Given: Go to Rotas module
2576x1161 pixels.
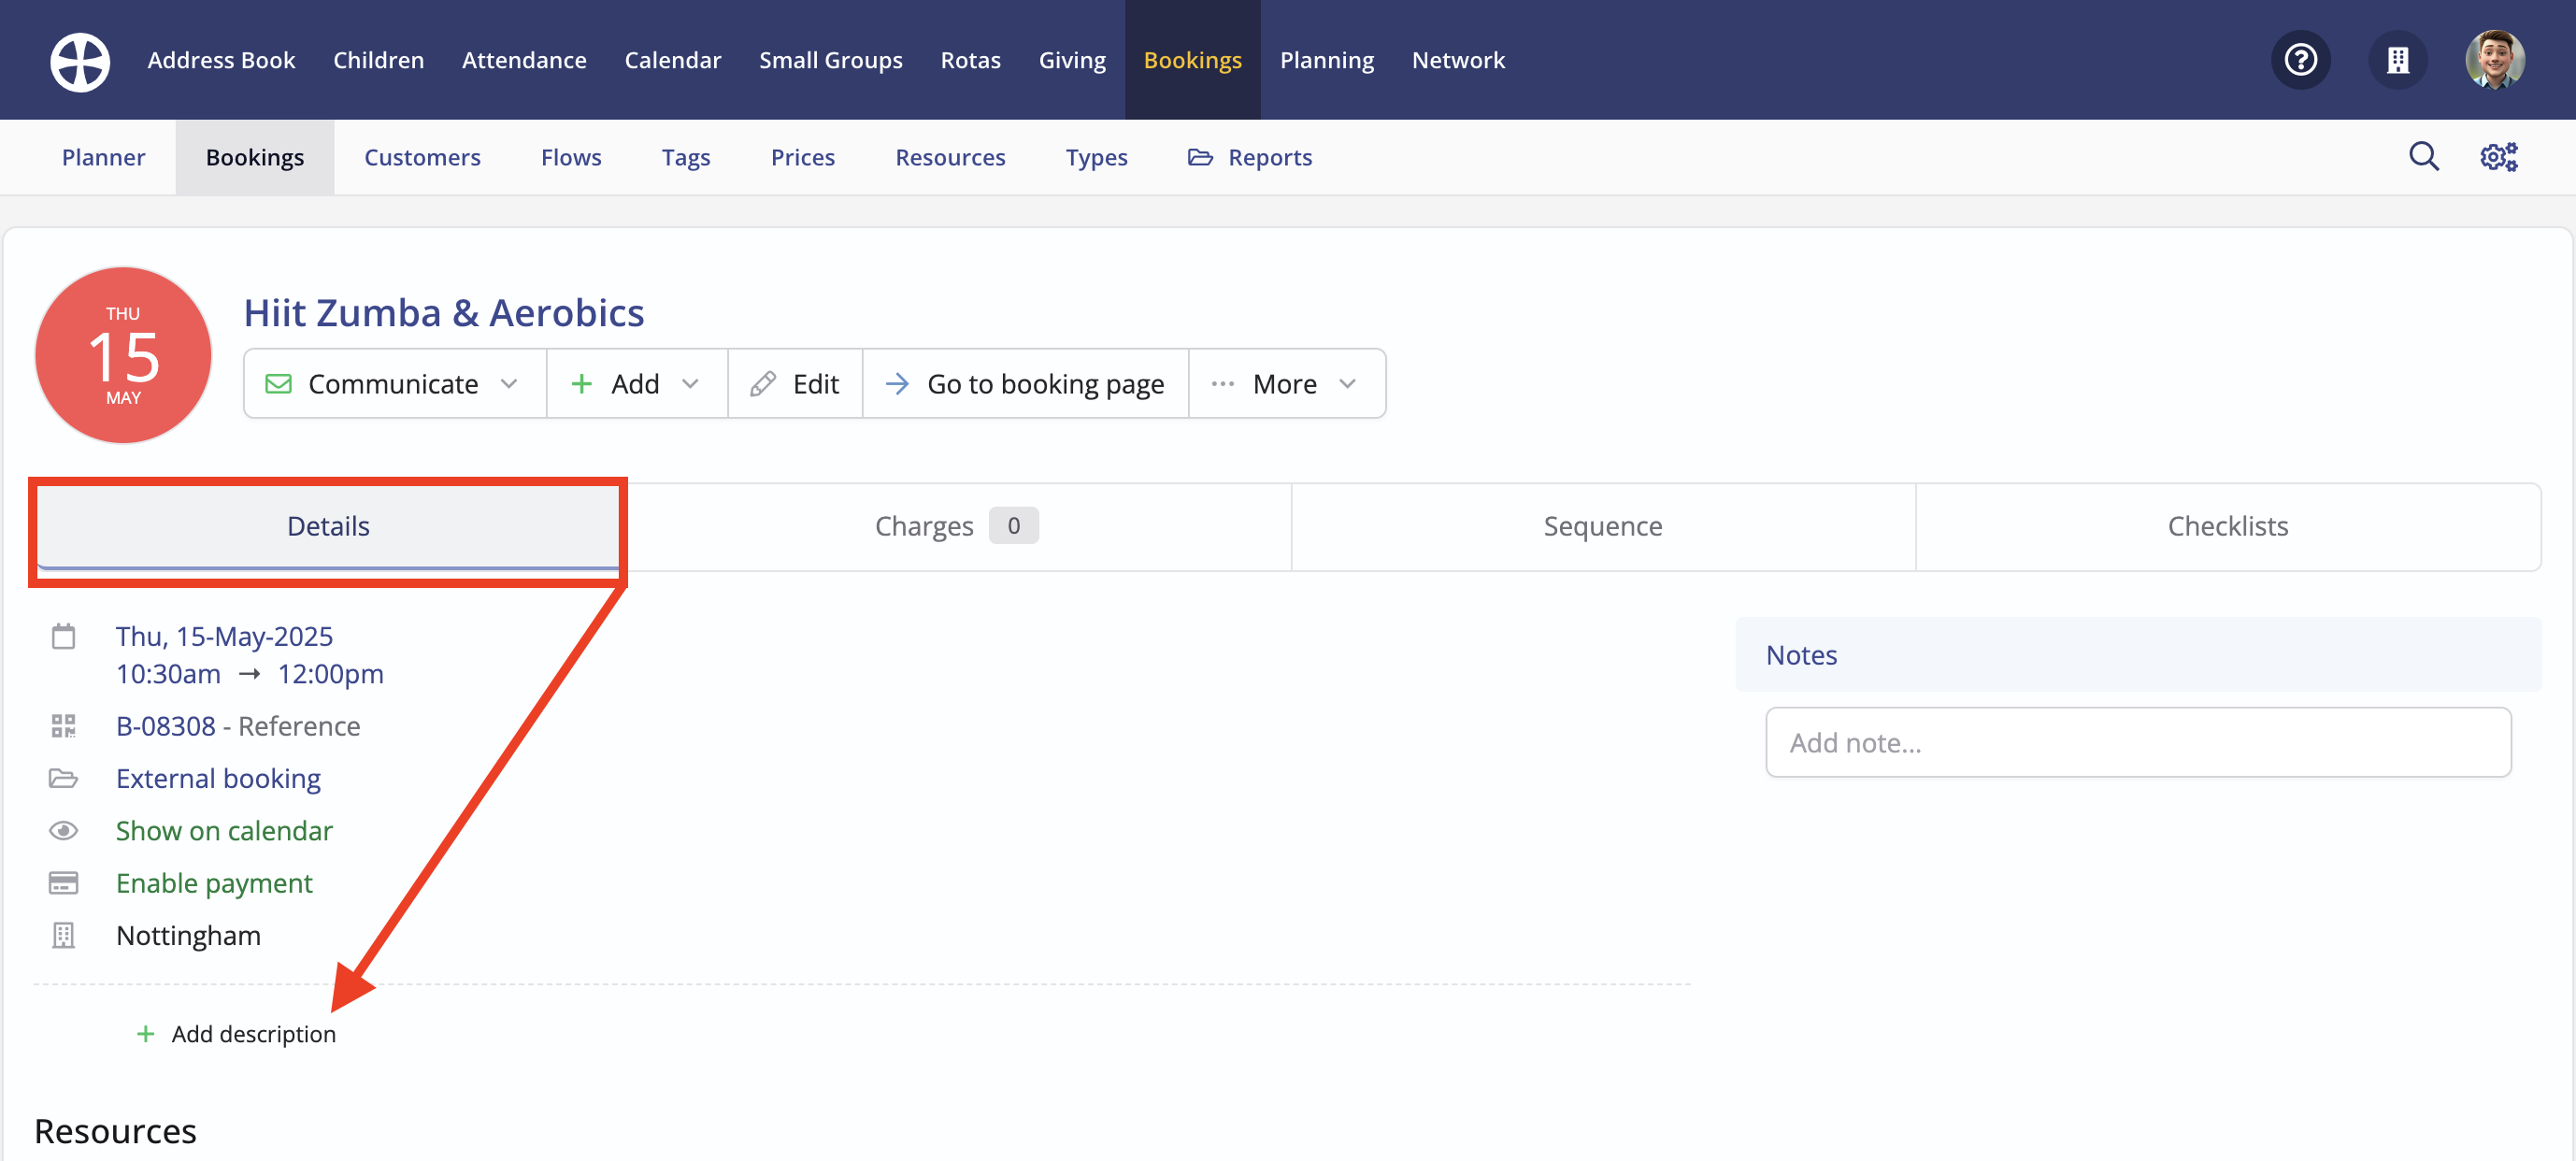Looking at the screenshot, I should (x=970, y=60).
